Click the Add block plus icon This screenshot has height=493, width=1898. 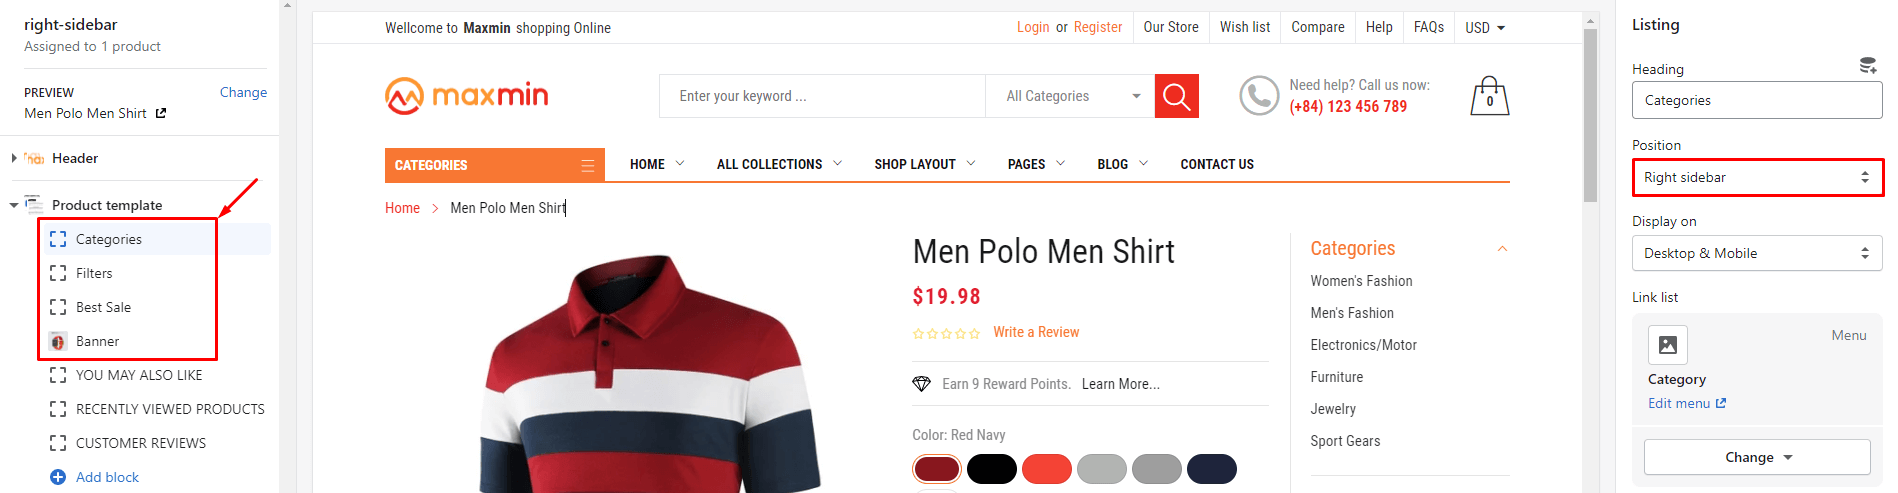coord(58,477)
